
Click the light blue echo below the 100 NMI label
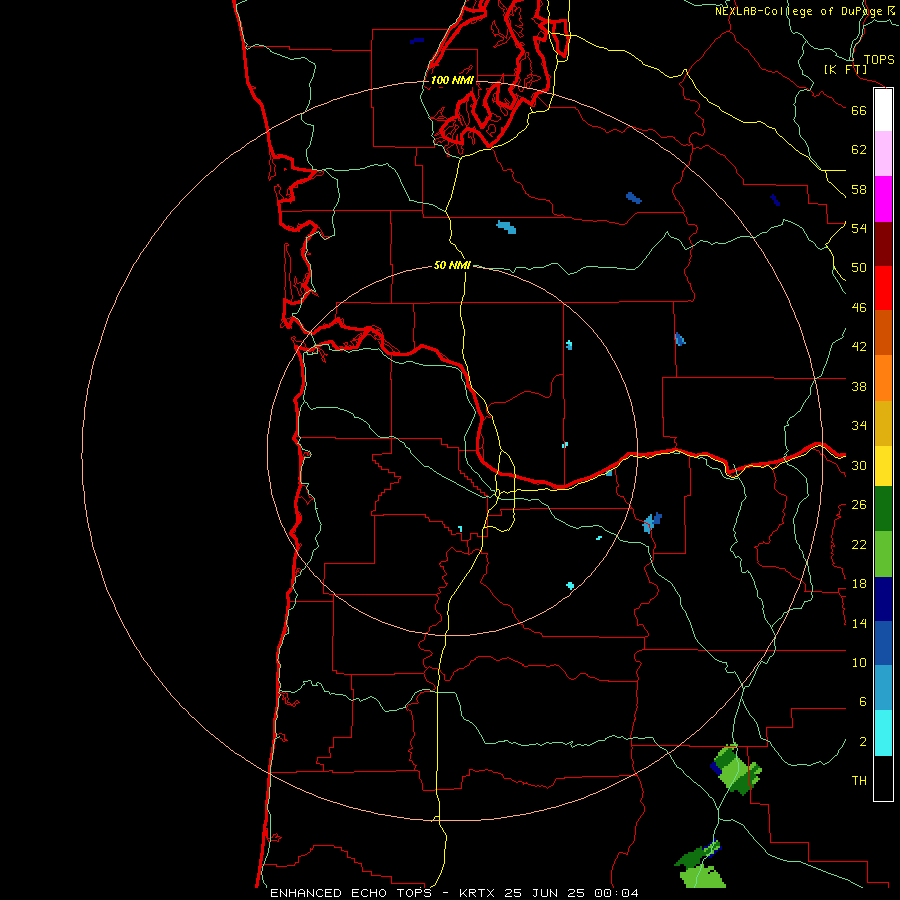tap(506, 227)
